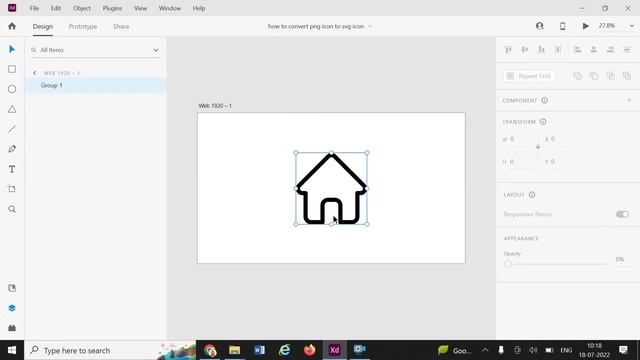Click the X position input field
The height and width of the screenshot is (360, 640).
tap(562, 139)
